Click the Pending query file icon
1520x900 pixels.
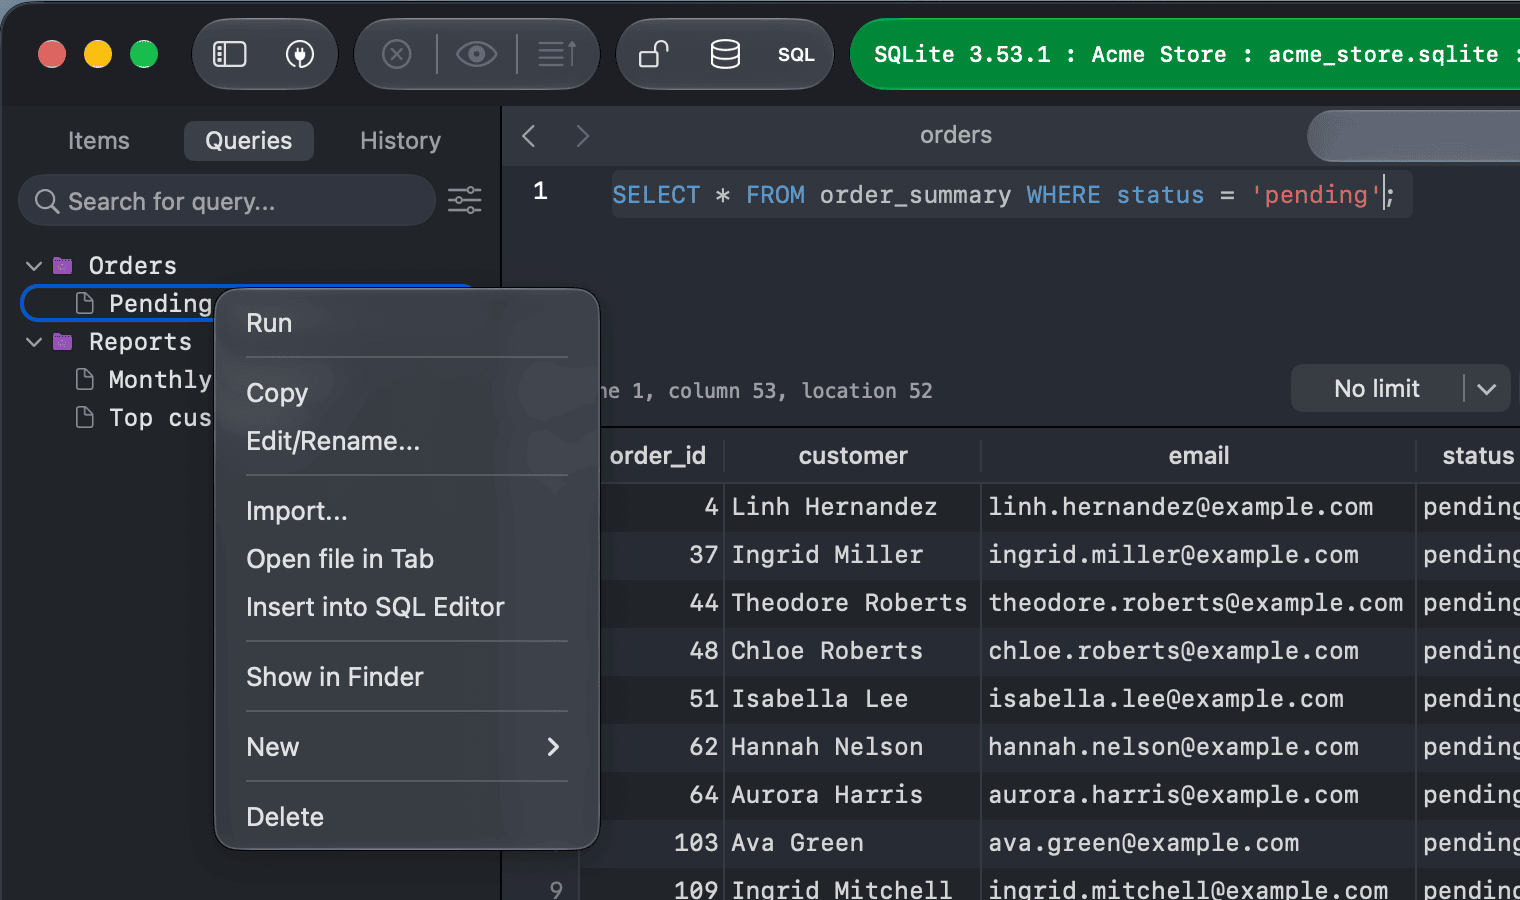[85, 303]
